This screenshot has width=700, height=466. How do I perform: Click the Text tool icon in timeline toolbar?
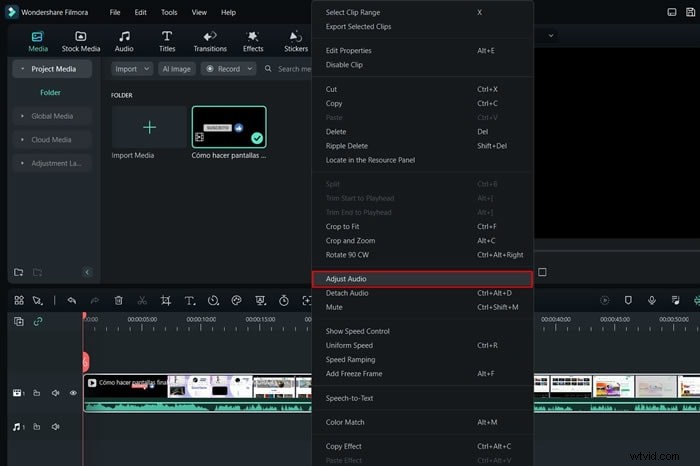point(190,301)
